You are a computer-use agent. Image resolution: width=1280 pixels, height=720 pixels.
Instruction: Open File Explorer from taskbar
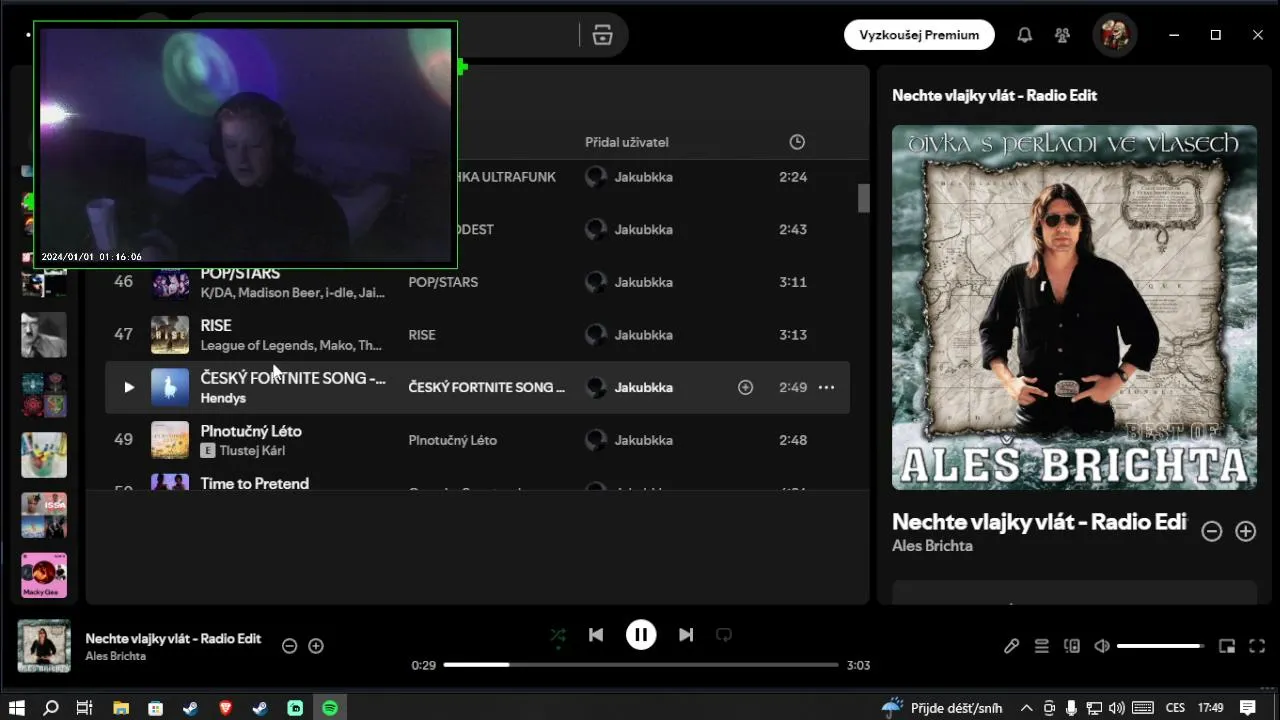(x=120, y=708)
